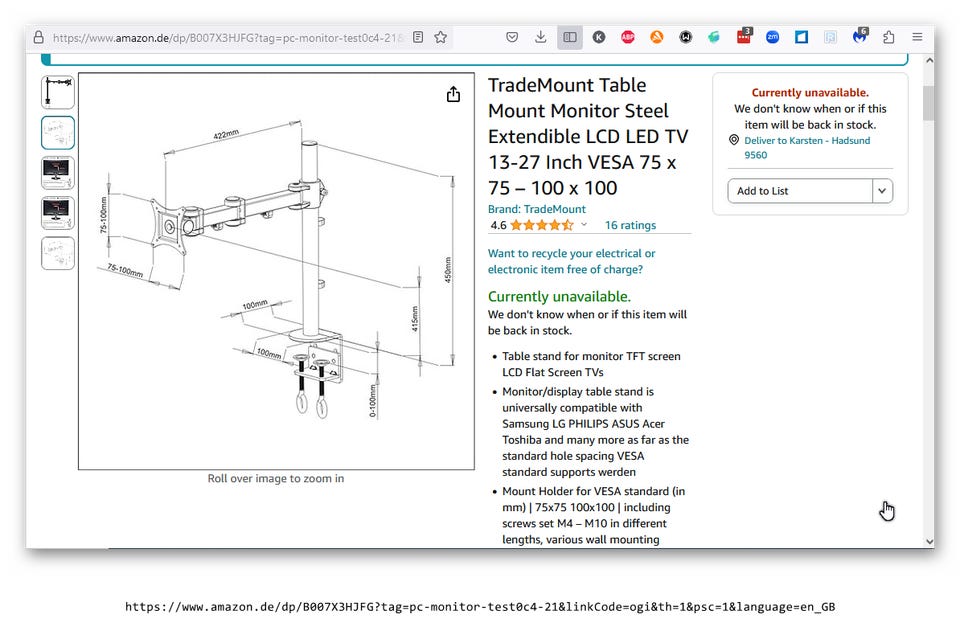The image size is (960, 639).
Task: Click the site security lock icon
Action: point(39,37)
